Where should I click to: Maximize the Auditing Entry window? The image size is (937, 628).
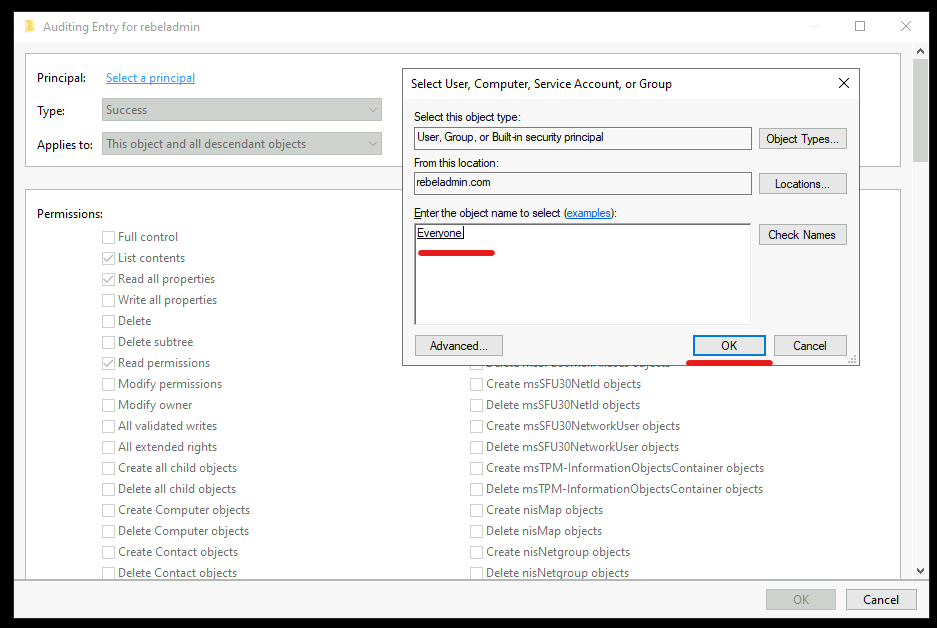(x=860, y=27)
